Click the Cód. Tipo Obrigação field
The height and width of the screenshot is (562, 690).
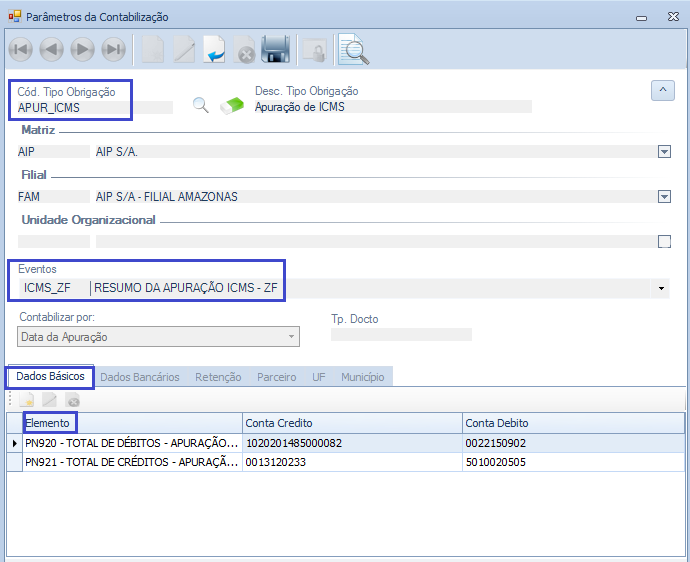point(95,107)
